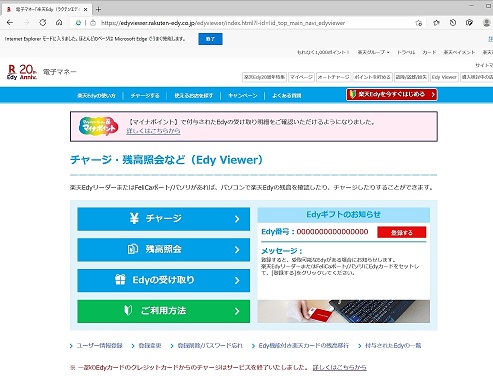Reload the page with the refresh icon
This screenshot has height=376, width=493.
click(x=43, y=23)
